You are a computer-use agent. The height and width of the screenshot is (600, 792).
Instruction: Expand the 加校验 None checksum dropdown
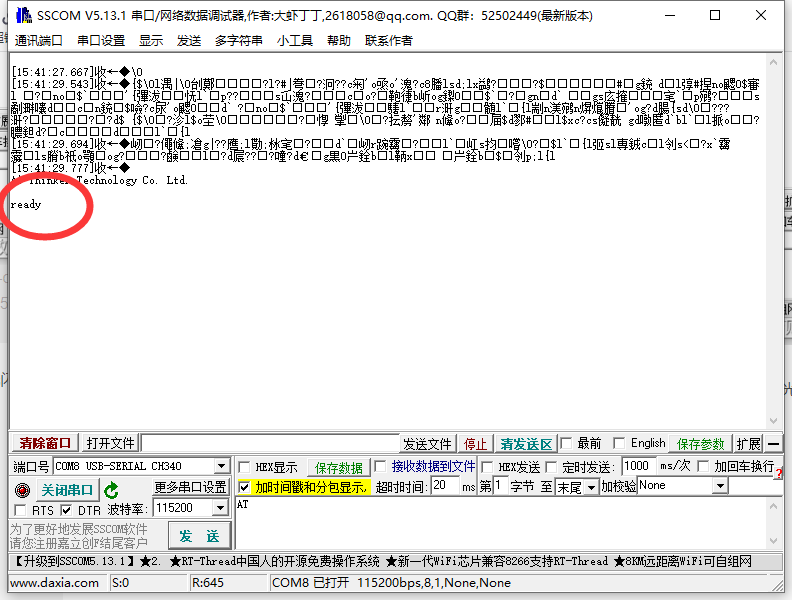(720, 486)
